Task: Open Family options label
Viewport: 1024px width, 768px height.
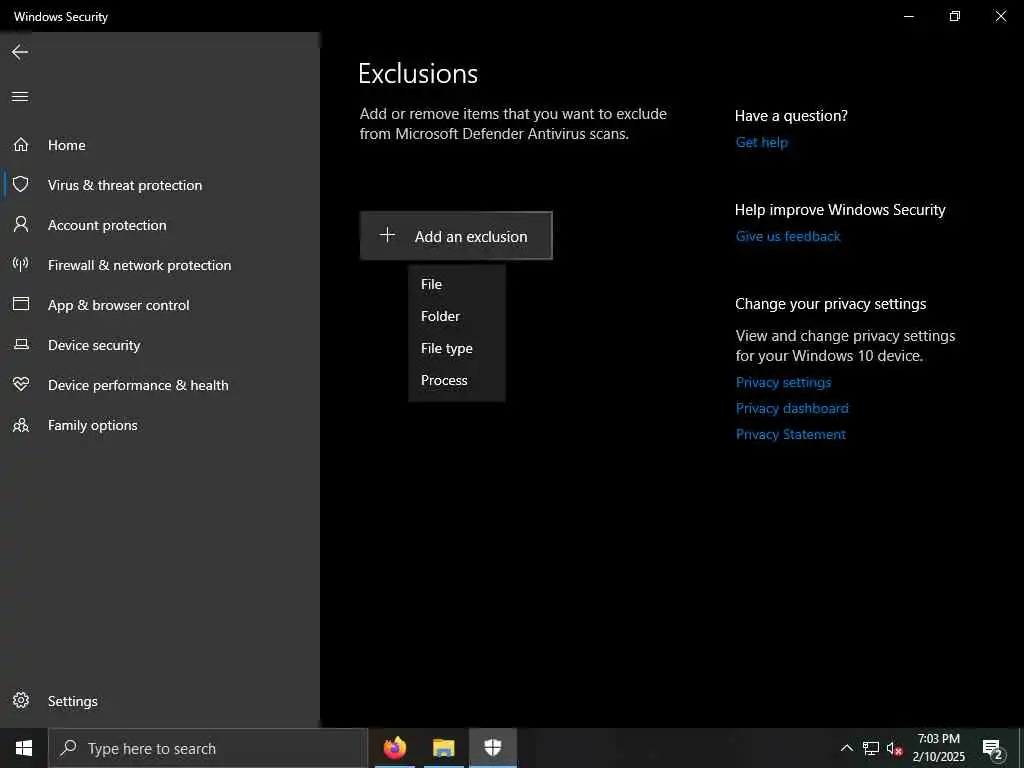Action: [93, 425]
